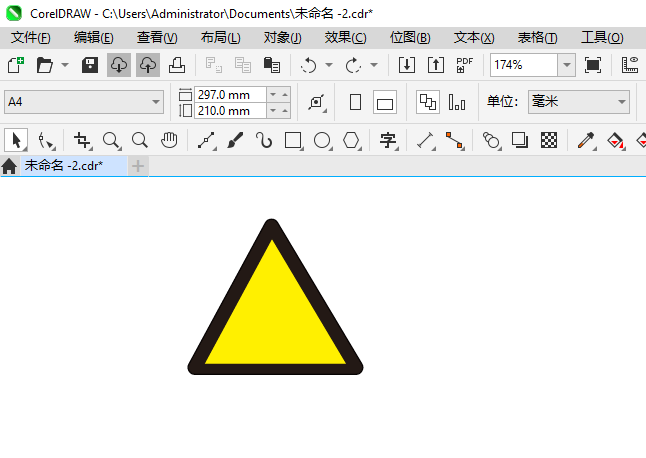Click the Export icon
The width and height of the screenshot is (646, 458).
pos(436,65)
